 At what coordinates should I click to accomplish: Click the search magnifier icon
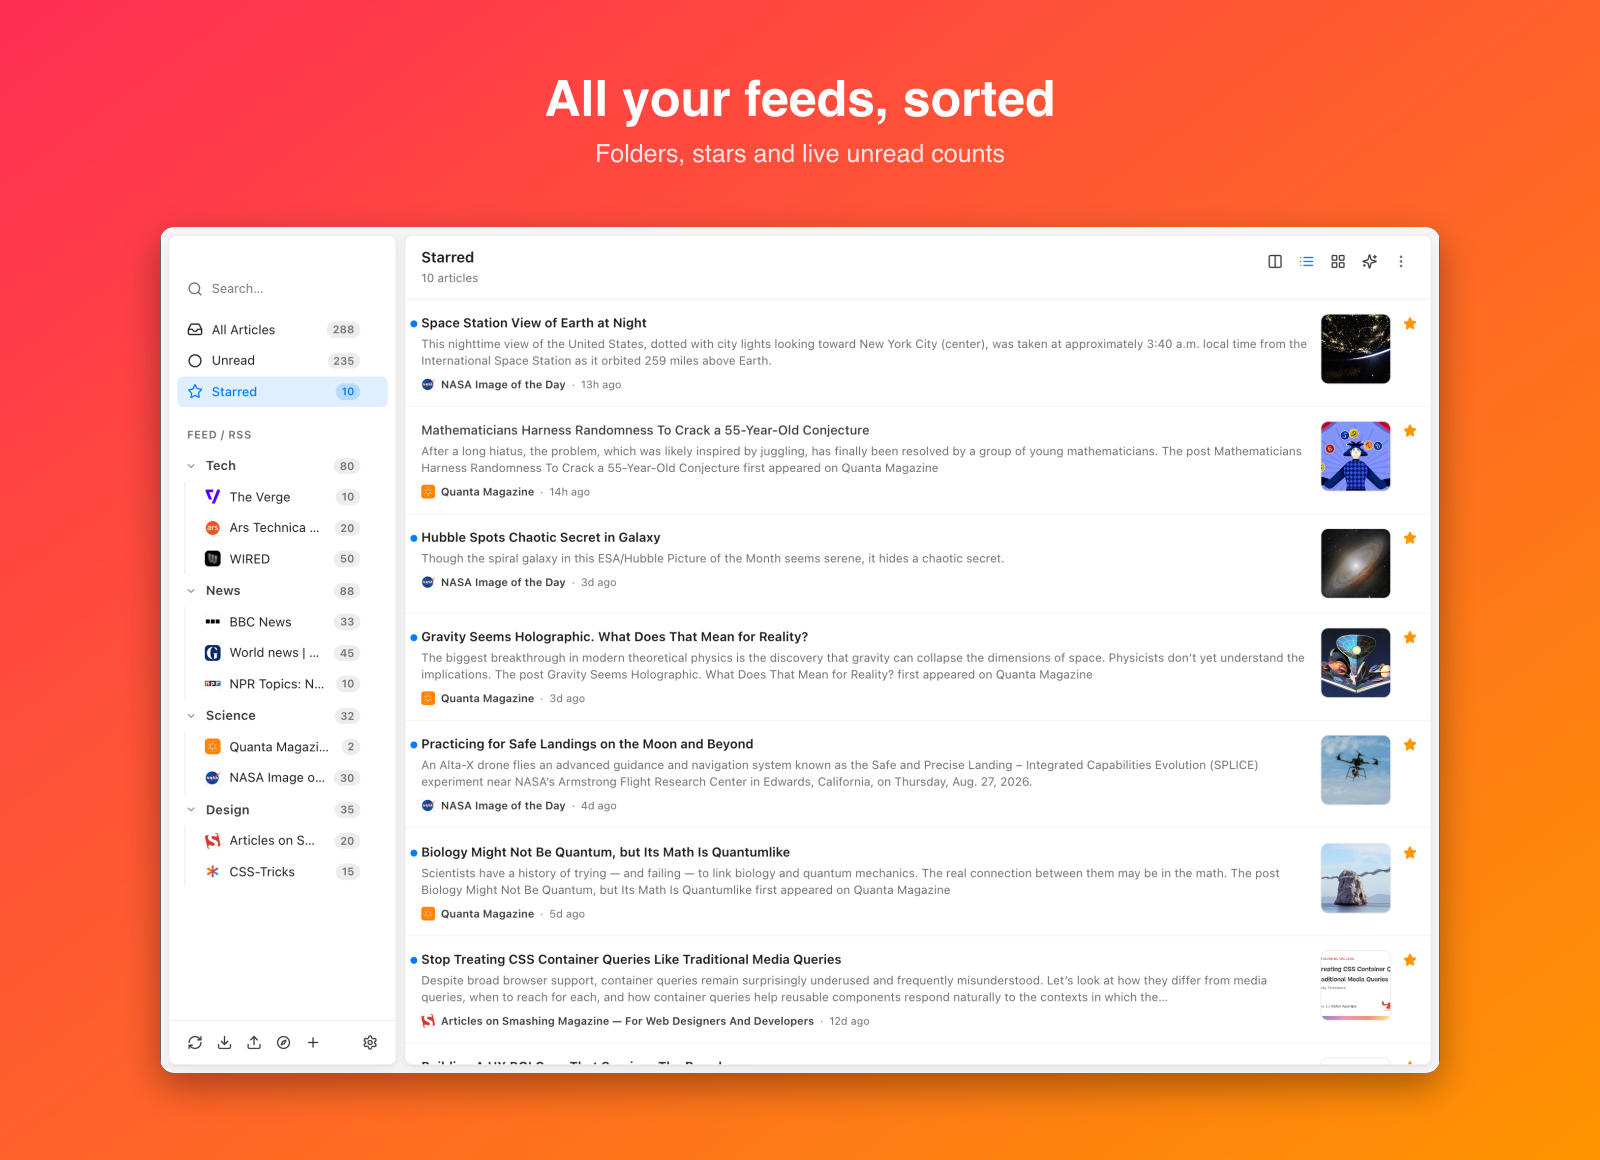click(x=195, y=289)
